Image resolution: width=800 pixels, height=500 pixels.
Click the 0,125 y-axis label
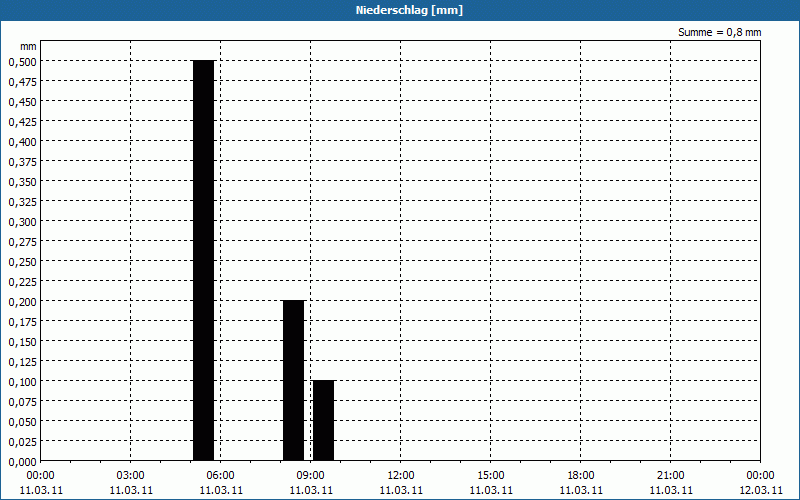point(22,362)
